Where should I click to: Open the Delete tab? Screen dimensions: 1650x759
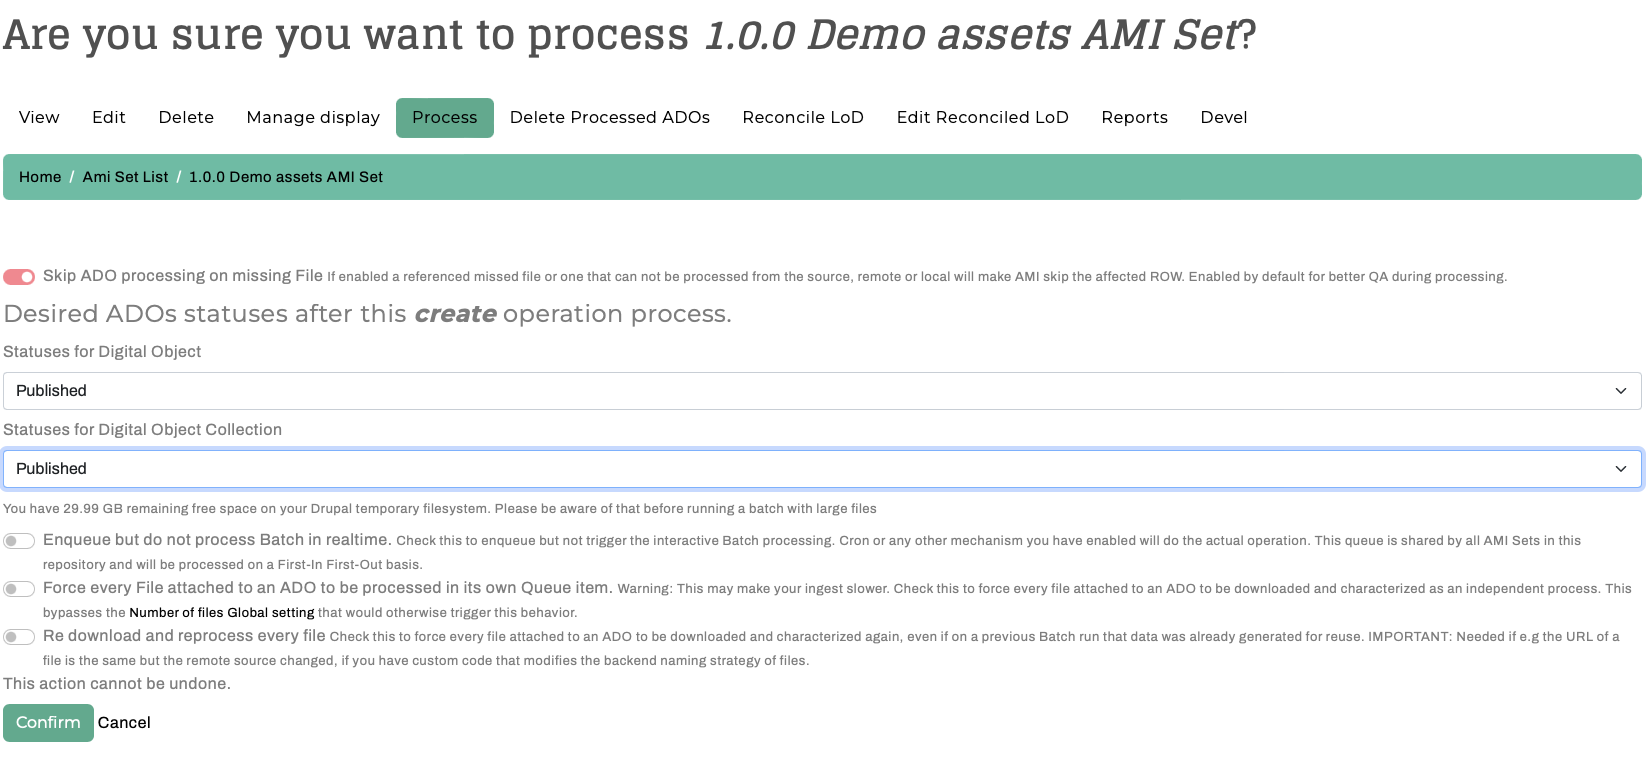(x=186, y=118)
